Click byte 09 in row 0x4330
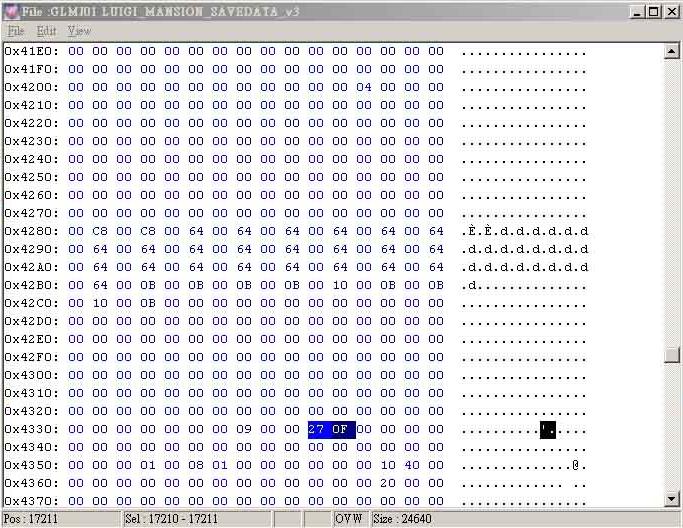Image resolution: width=683 pixels, height=528 pixels. [244, 430]
